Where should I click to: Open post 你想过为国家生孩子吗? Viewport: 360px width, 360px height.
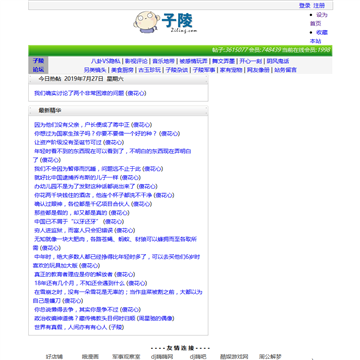pos(95,134)
